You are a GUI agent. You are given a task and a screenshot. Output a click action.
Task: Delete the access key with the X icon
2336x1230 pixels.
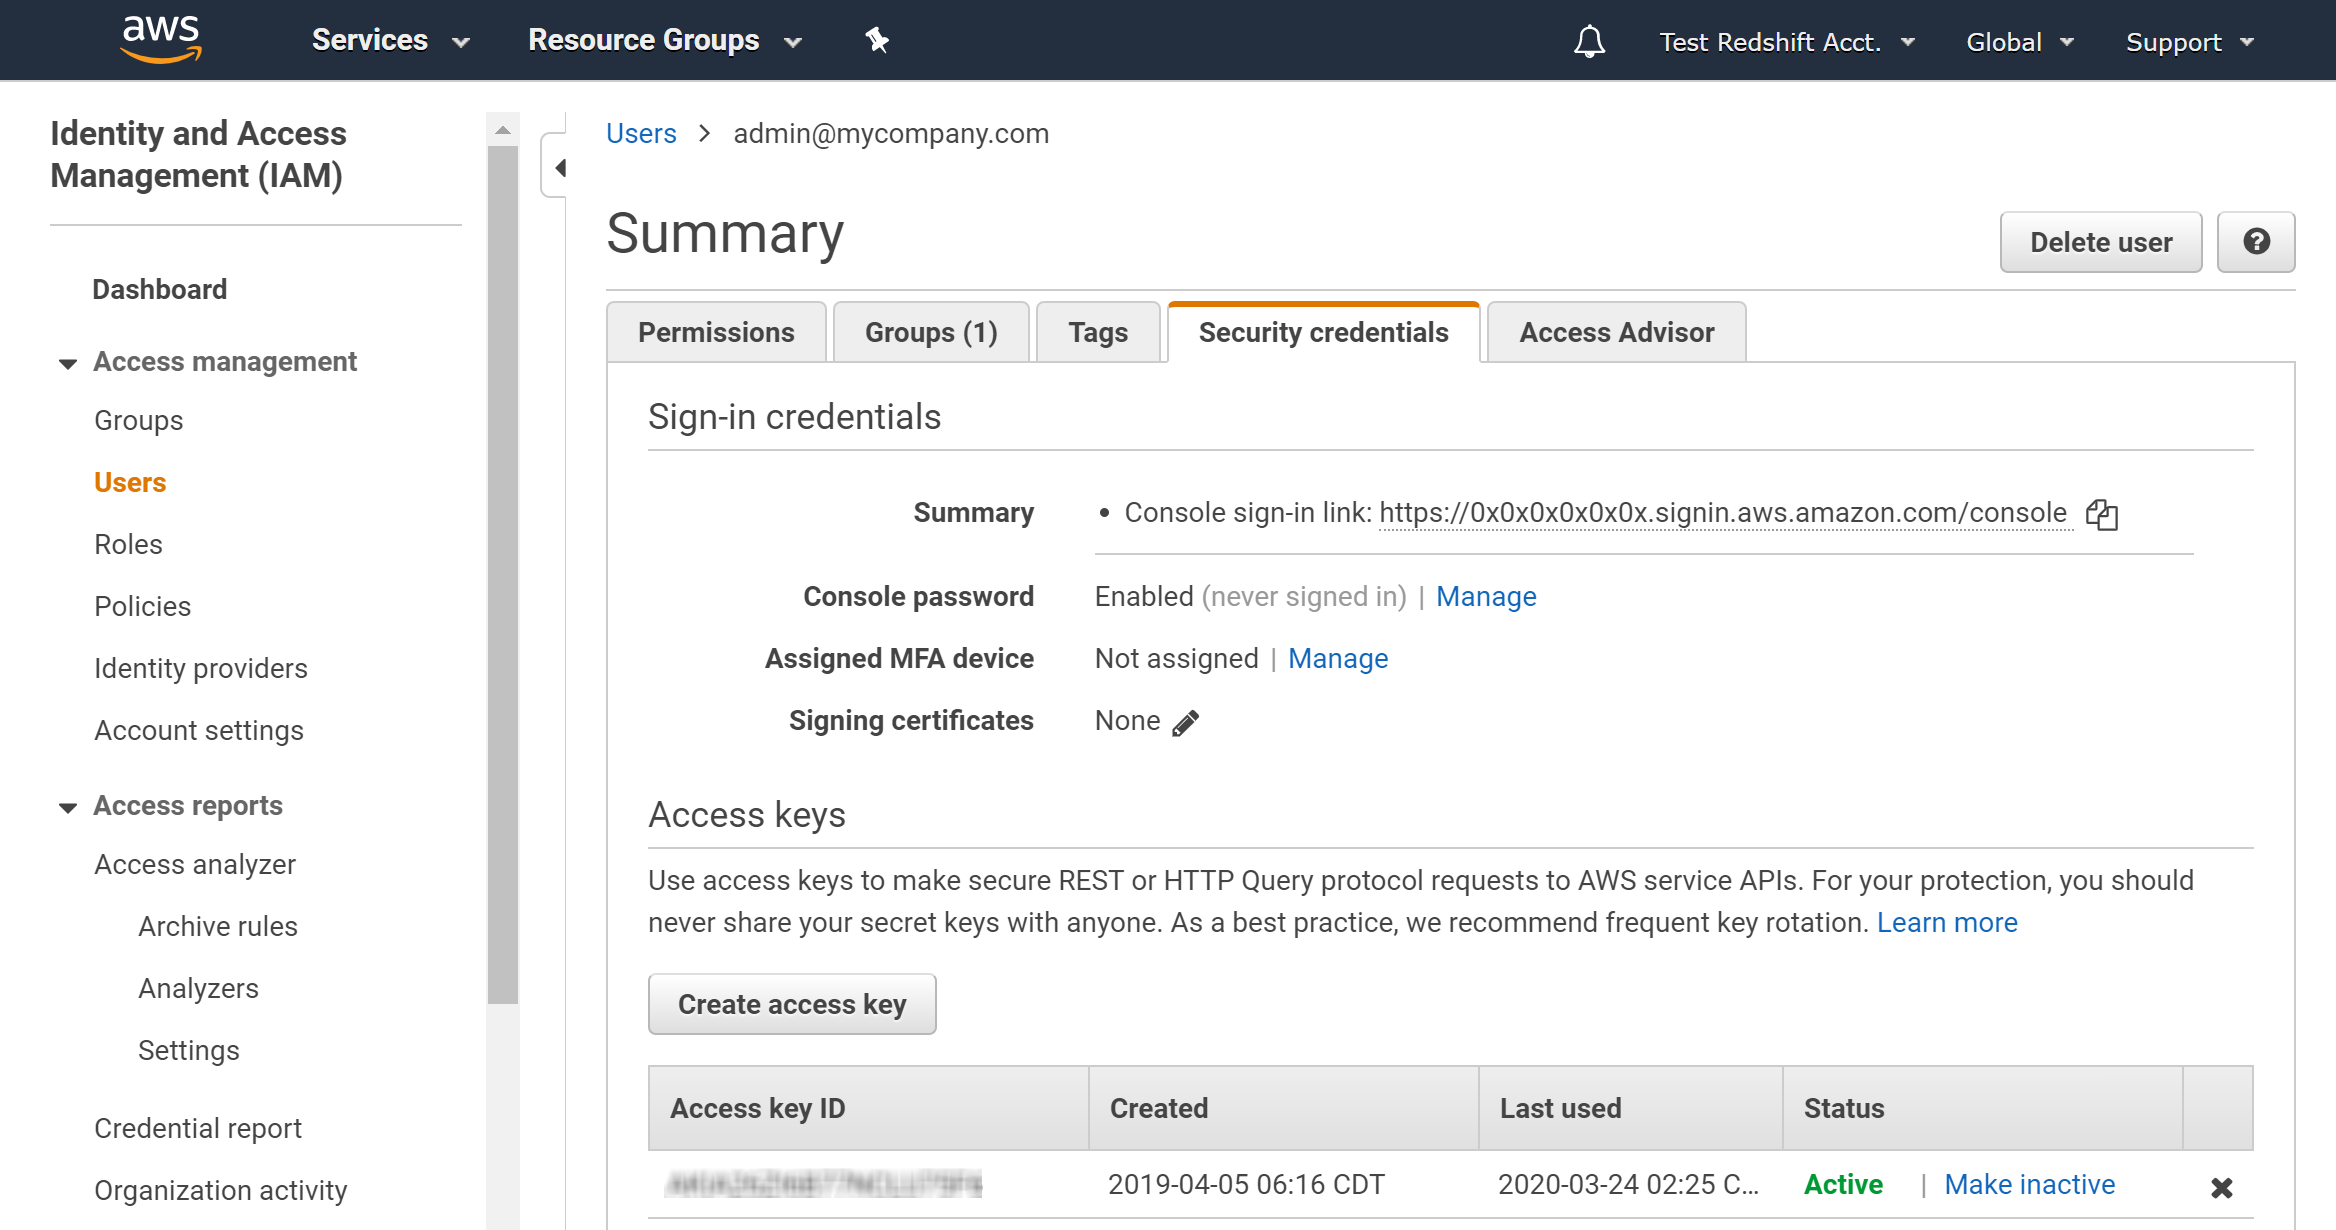2221,1187
